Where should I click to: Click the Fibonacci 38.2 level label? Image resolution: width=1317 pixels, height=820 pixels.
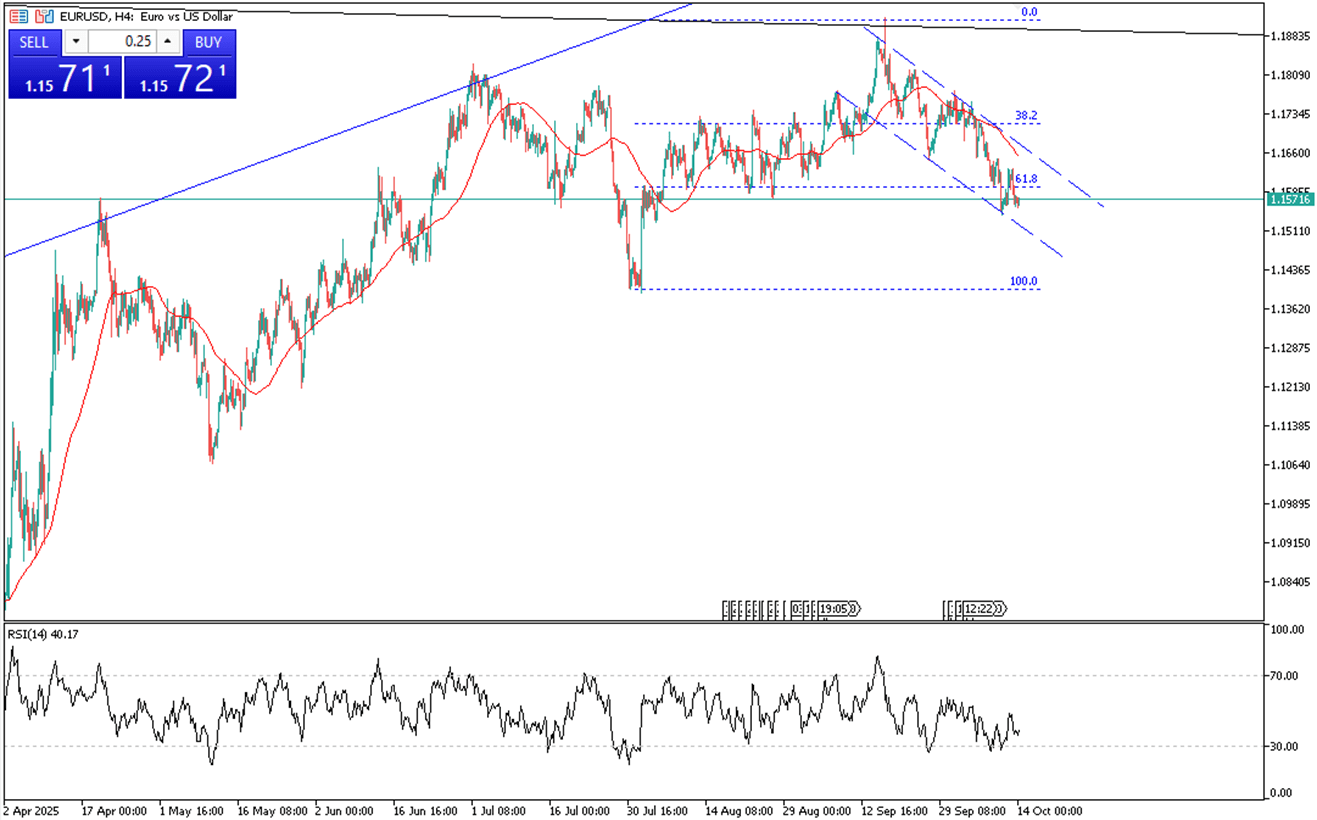click(1026, 116)
